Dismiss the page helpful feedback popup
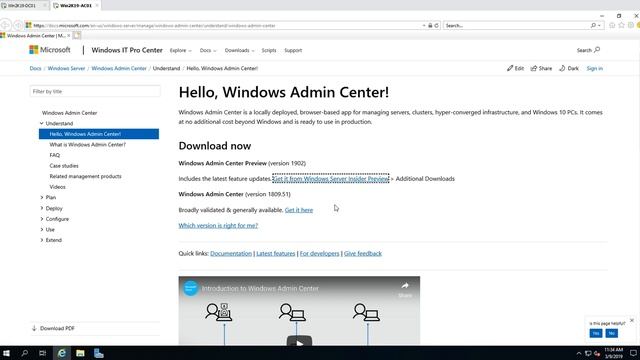640x360 pixels. coord(632,320)
